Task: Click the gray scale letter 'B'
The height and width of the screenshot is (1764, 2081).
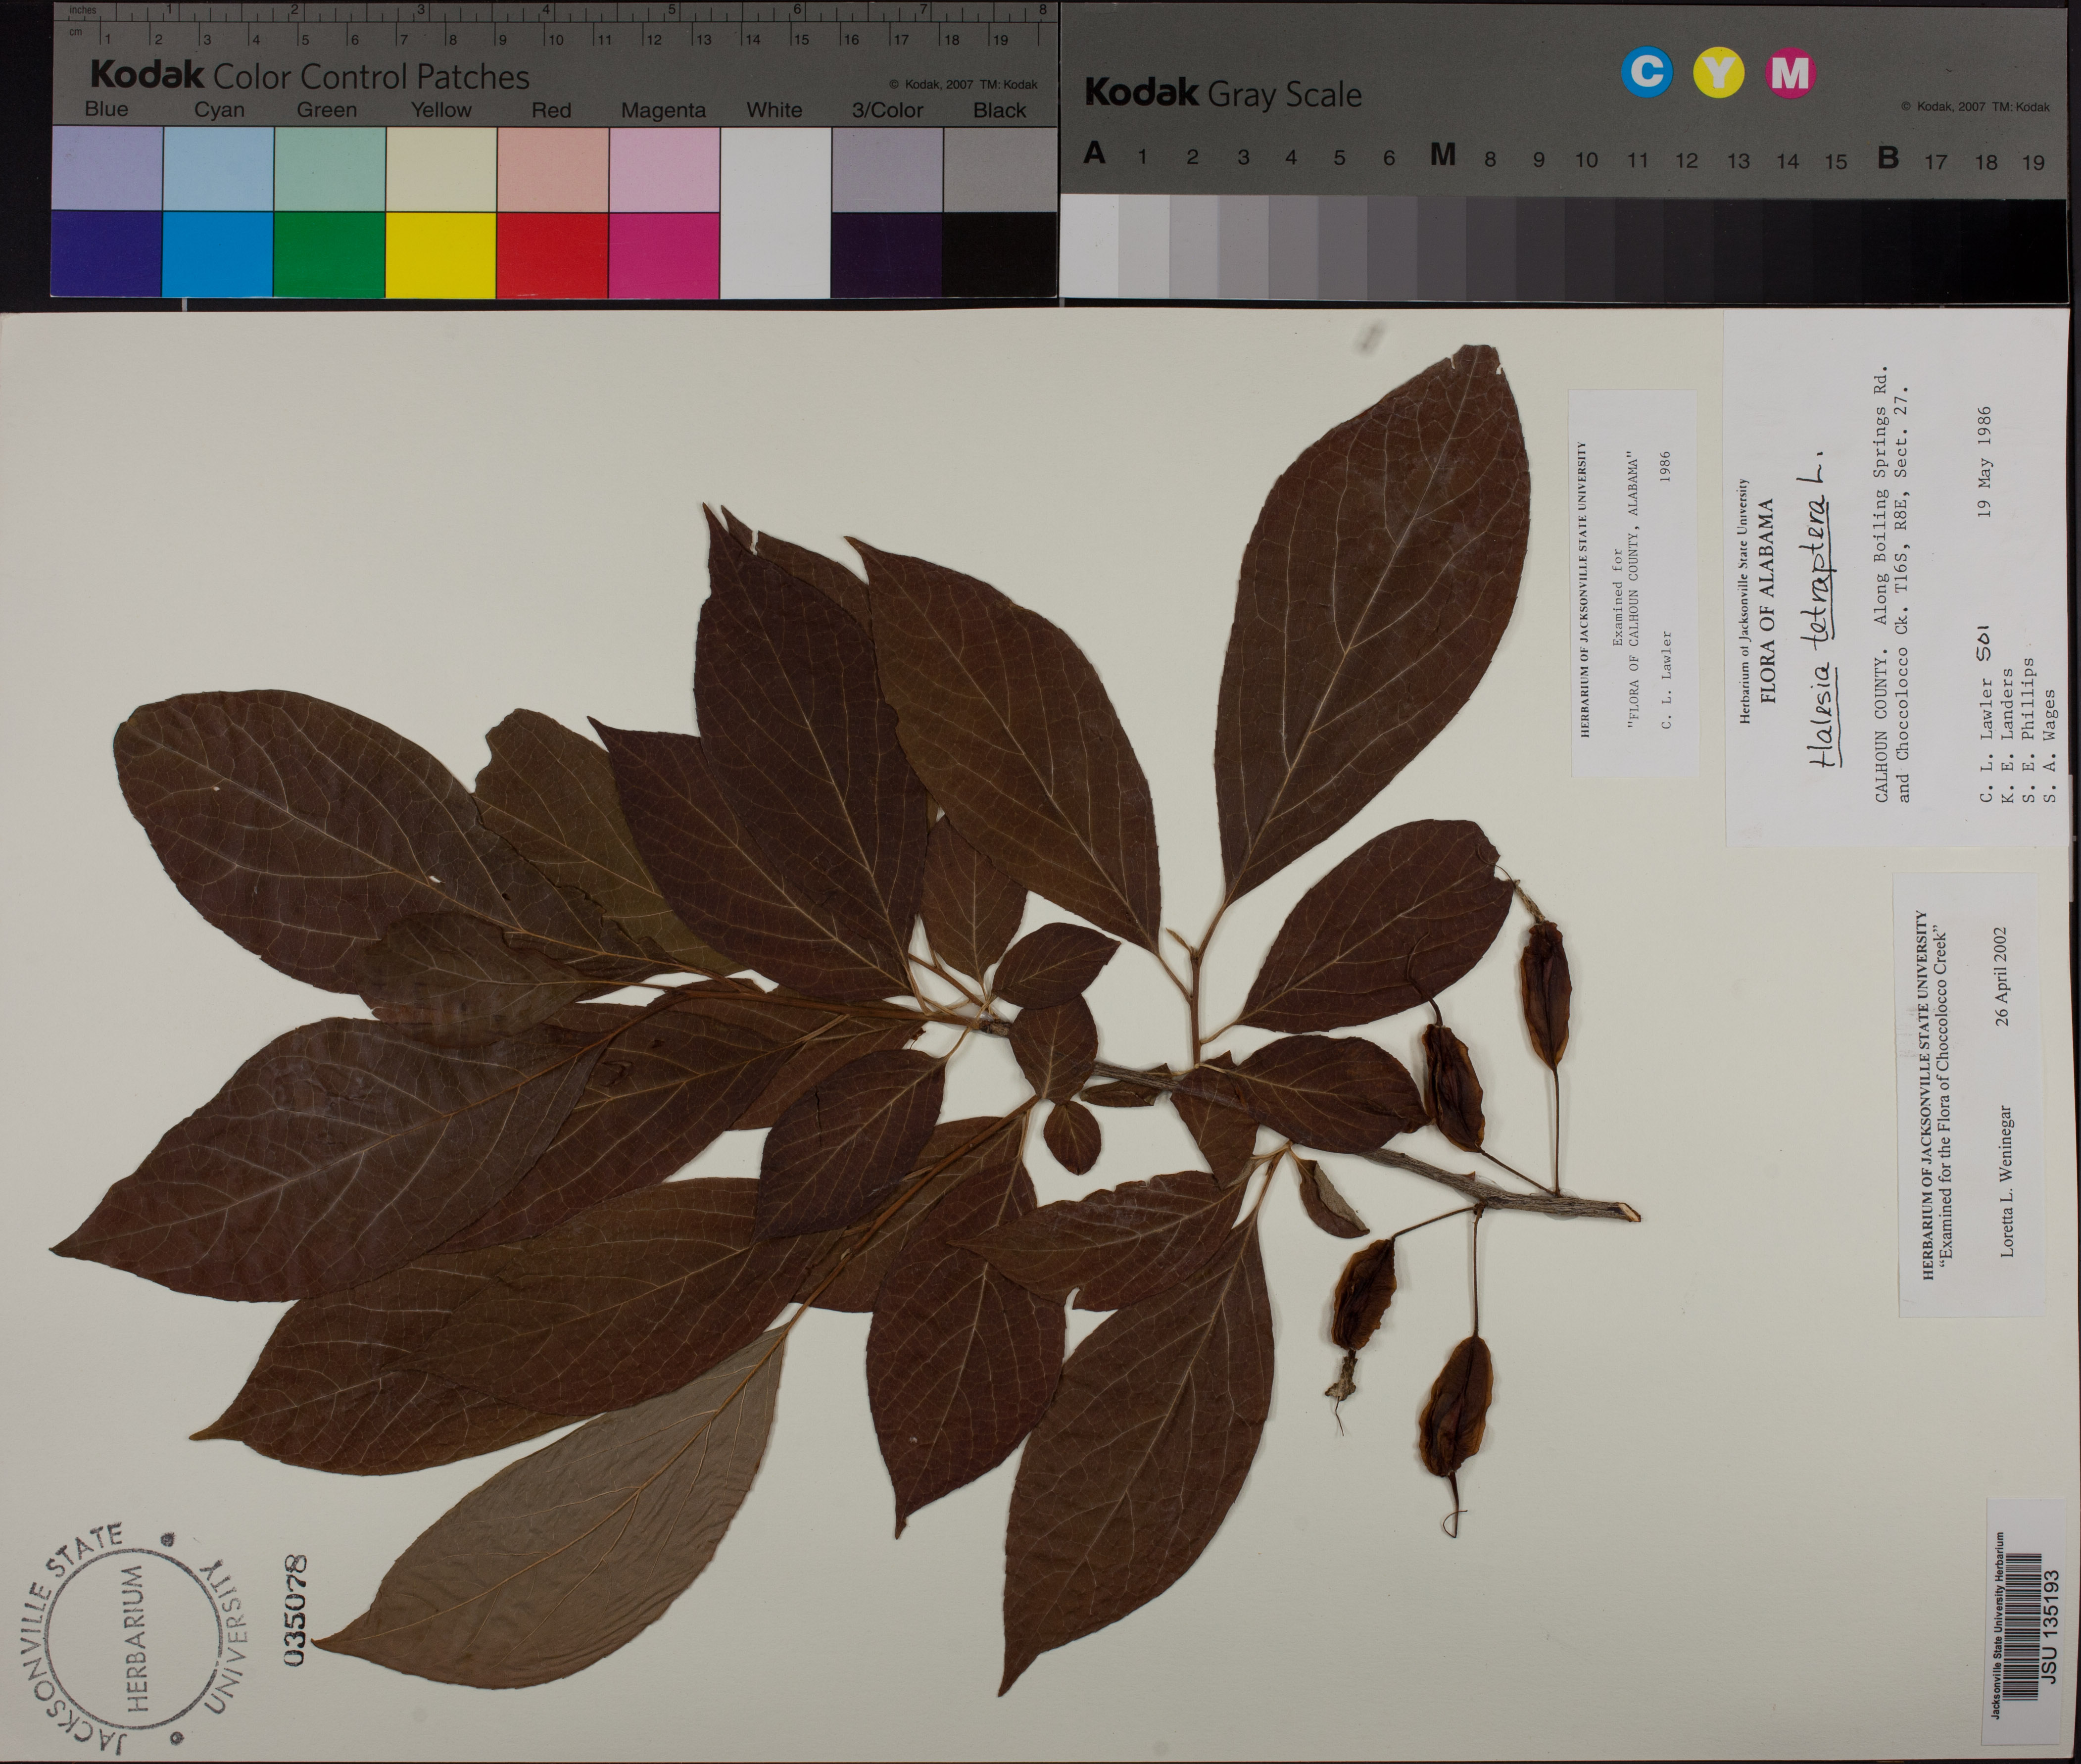Action: click(x=1888, y=157)
